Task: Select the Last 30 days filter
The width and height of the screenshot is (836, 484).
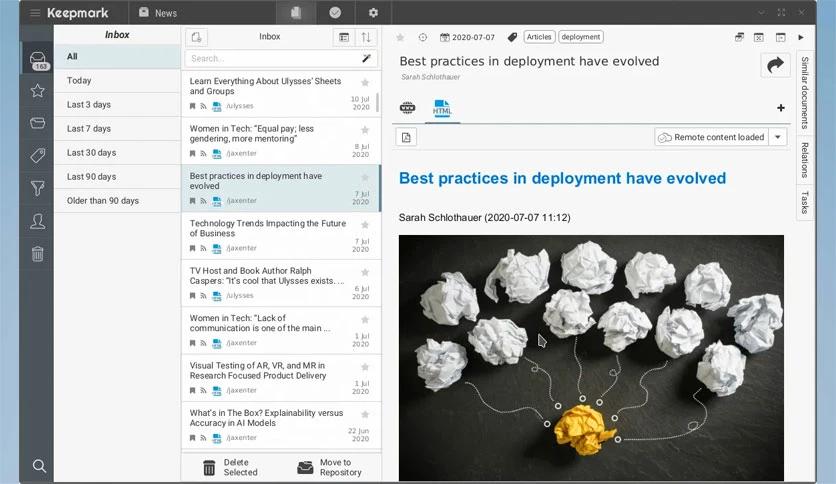Action: pyautogui.click(x=91, y=153)
